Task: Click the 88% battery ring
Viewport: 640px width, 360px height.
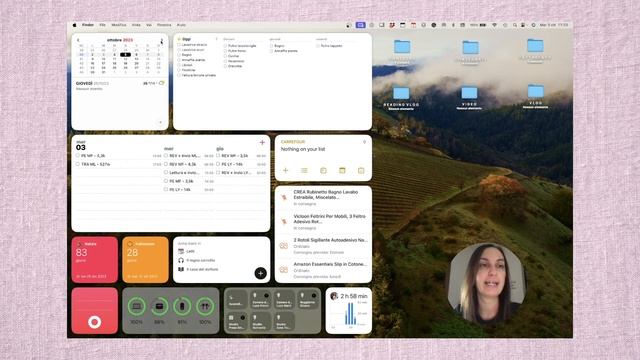Action: pyautogui.click(x=159, y=306)
